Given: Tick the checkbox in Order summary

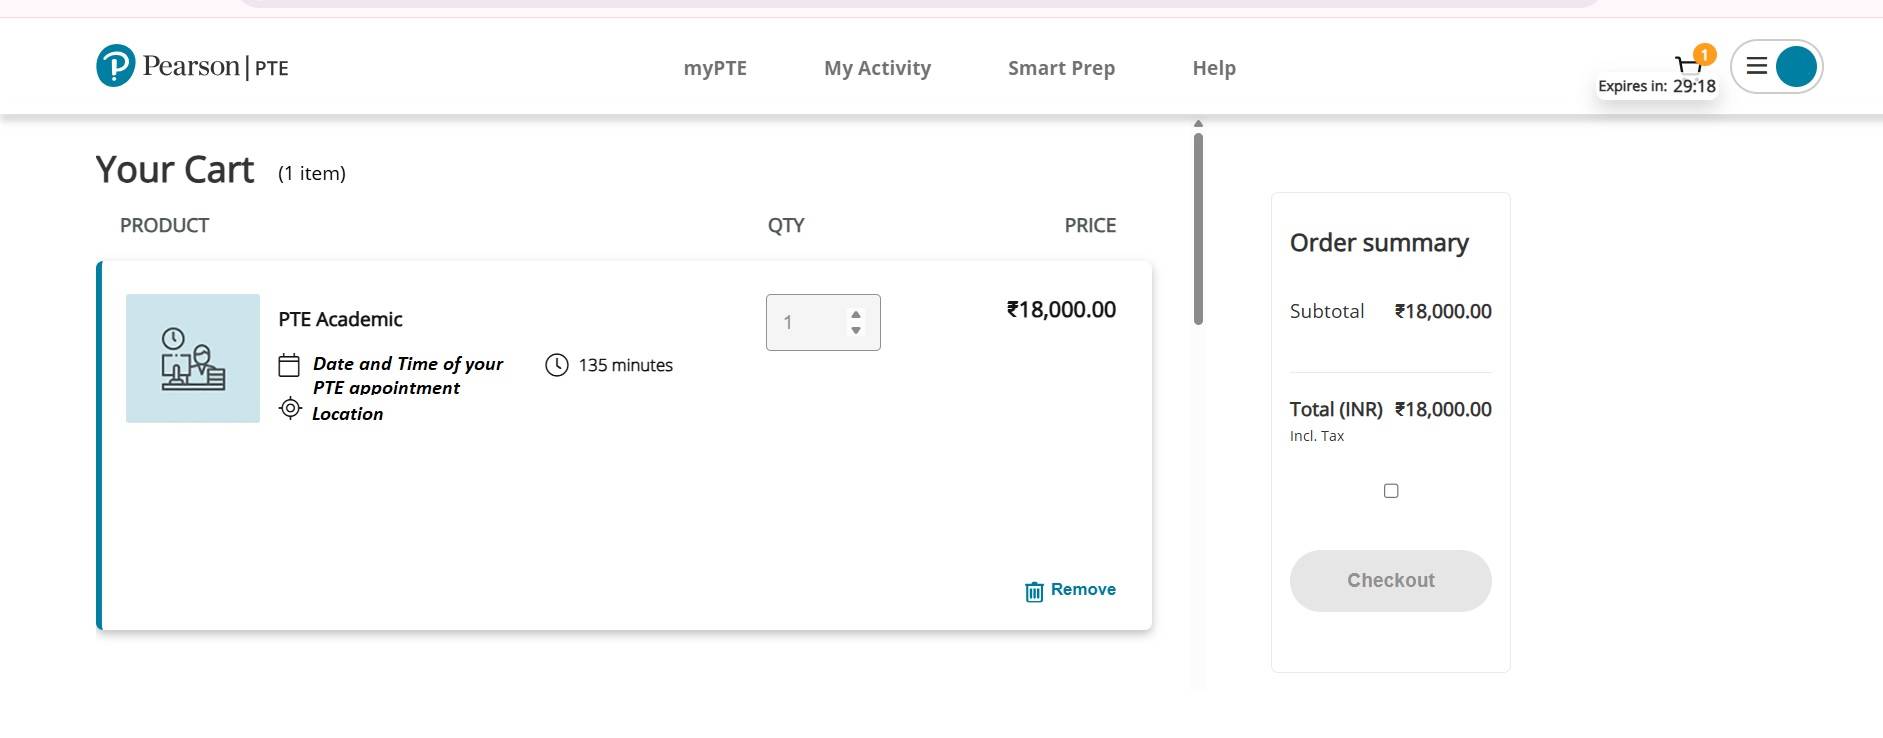Looking at the screenshot, I should pyautogui.click(x=1391, y=491).
